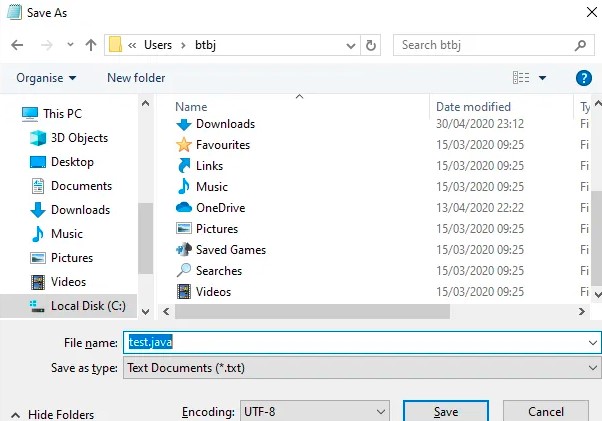The width and height of the screenshot is (602, 421).
Task: Sort by the Date modified column header
Action: (x=473, y=107)
